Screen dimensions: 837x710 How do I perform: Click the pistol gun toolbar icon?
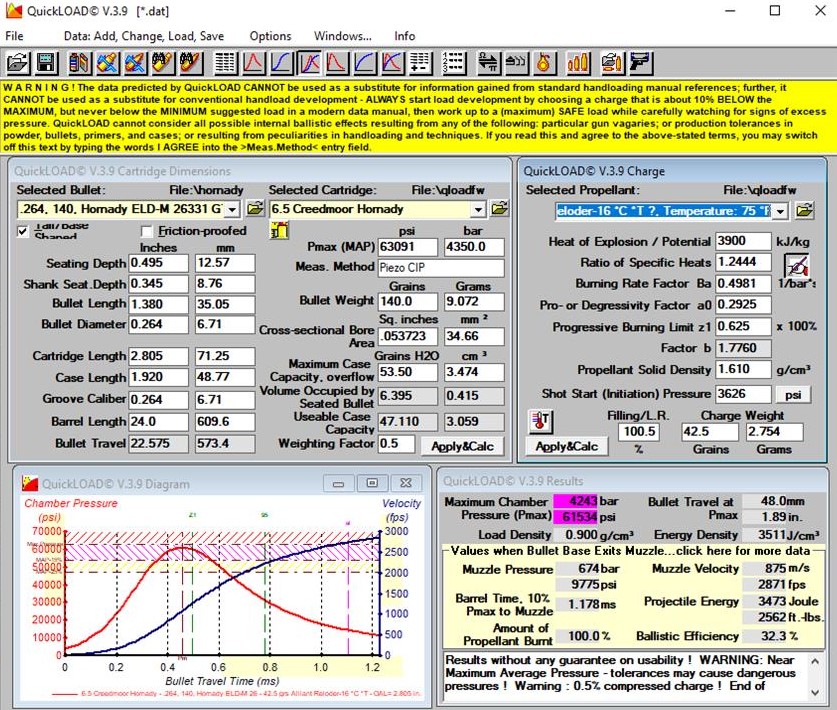point(640,63)
